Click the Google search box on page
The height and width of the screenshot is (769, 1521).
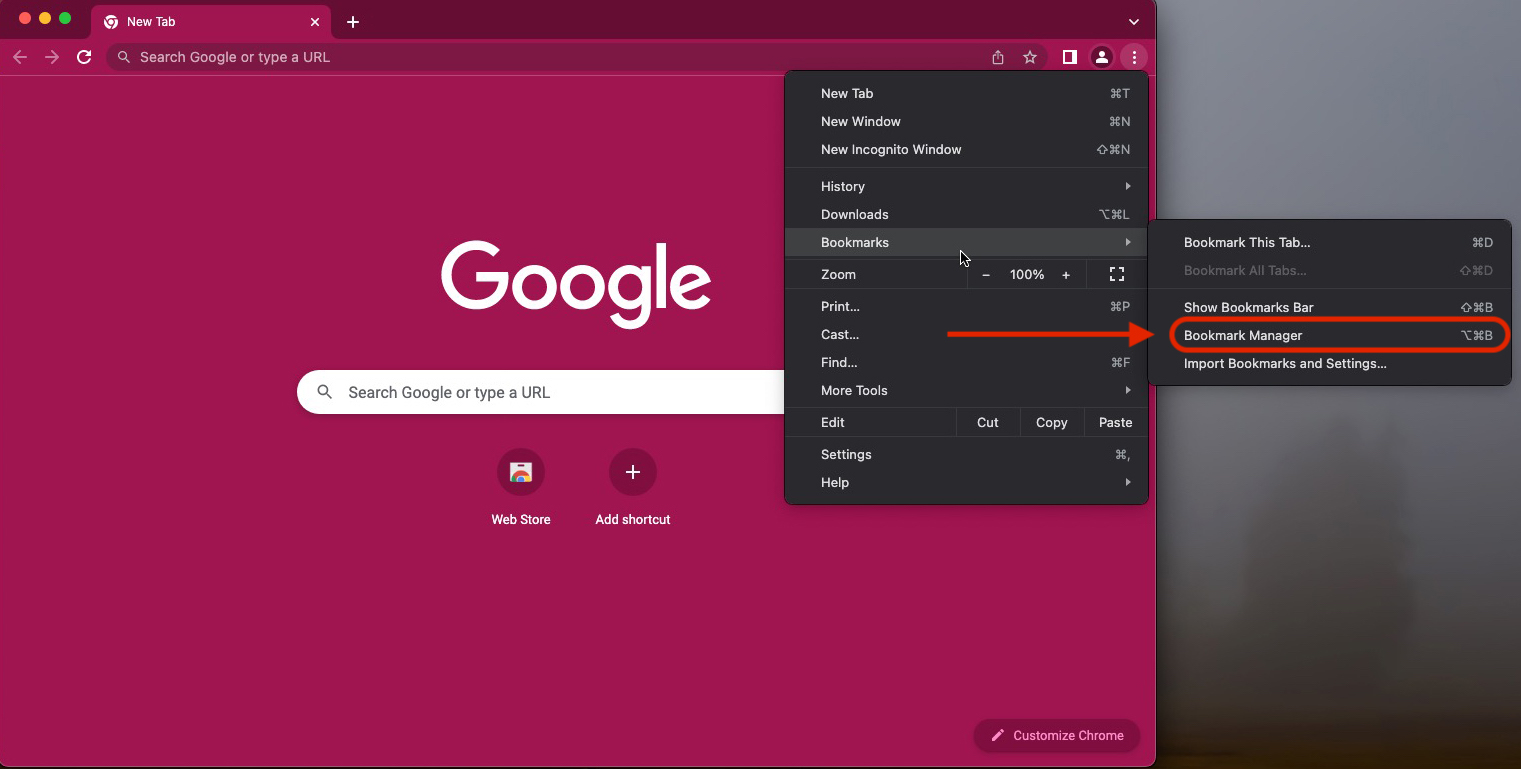tap(540, 392)
